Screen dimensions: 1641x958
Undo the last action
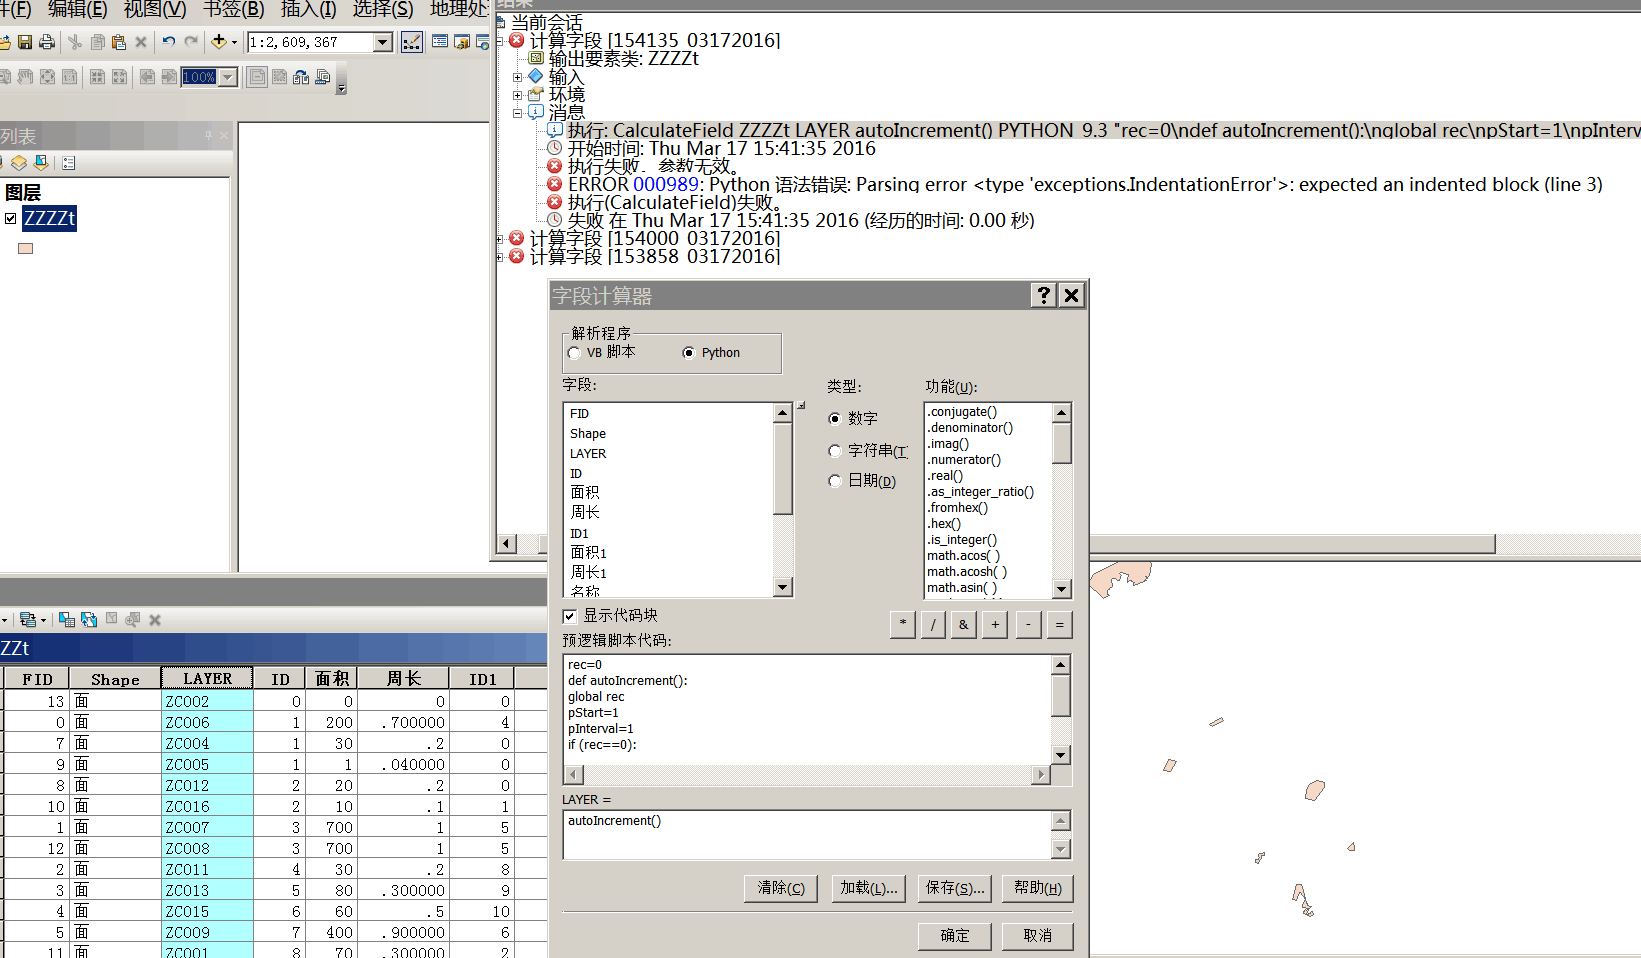(x=168, y=42)
